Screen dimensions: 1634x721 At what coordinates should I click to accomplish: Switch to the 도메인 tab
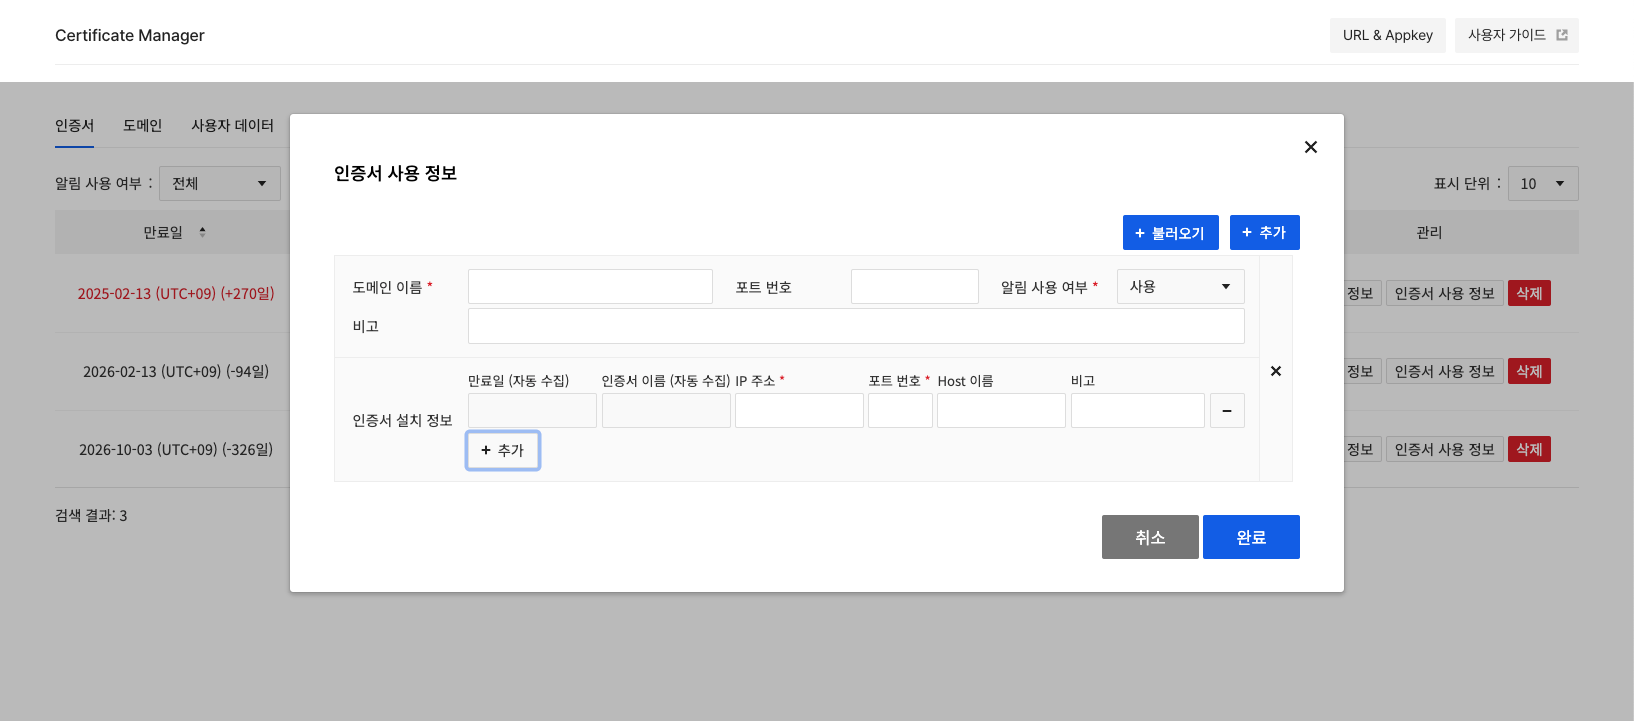click(142, 126)
